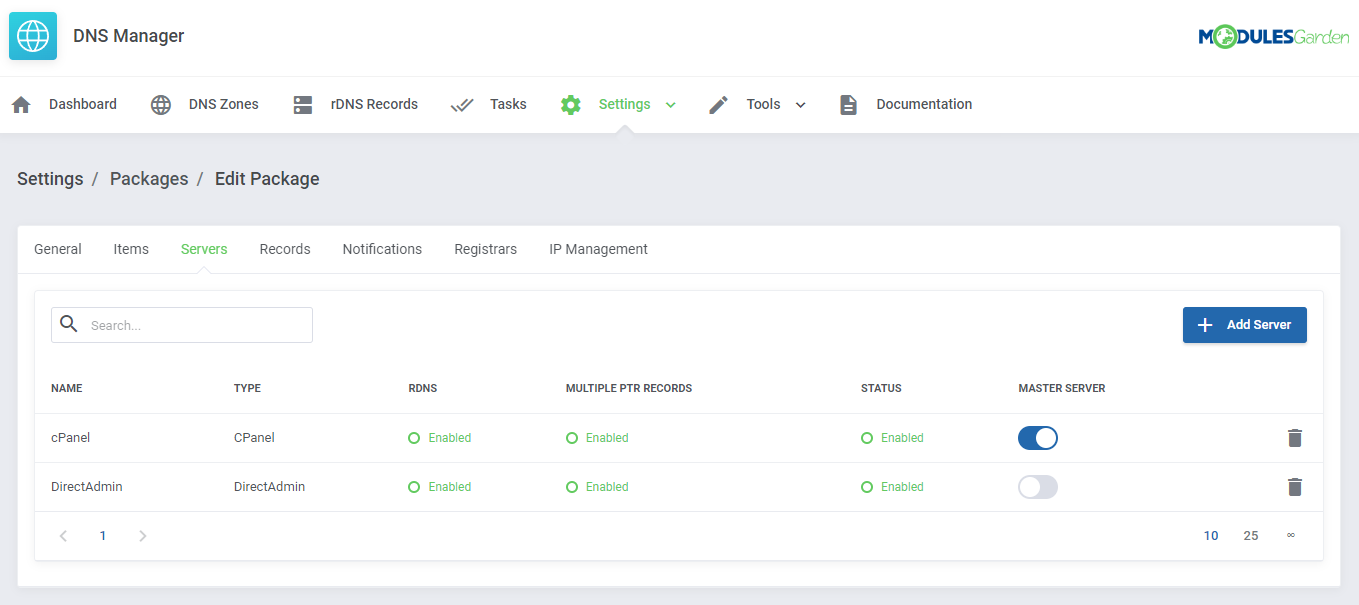Go to Packages via the breadcrumb link
This screenshot has width=1359, height=605.
pos(149,178)
